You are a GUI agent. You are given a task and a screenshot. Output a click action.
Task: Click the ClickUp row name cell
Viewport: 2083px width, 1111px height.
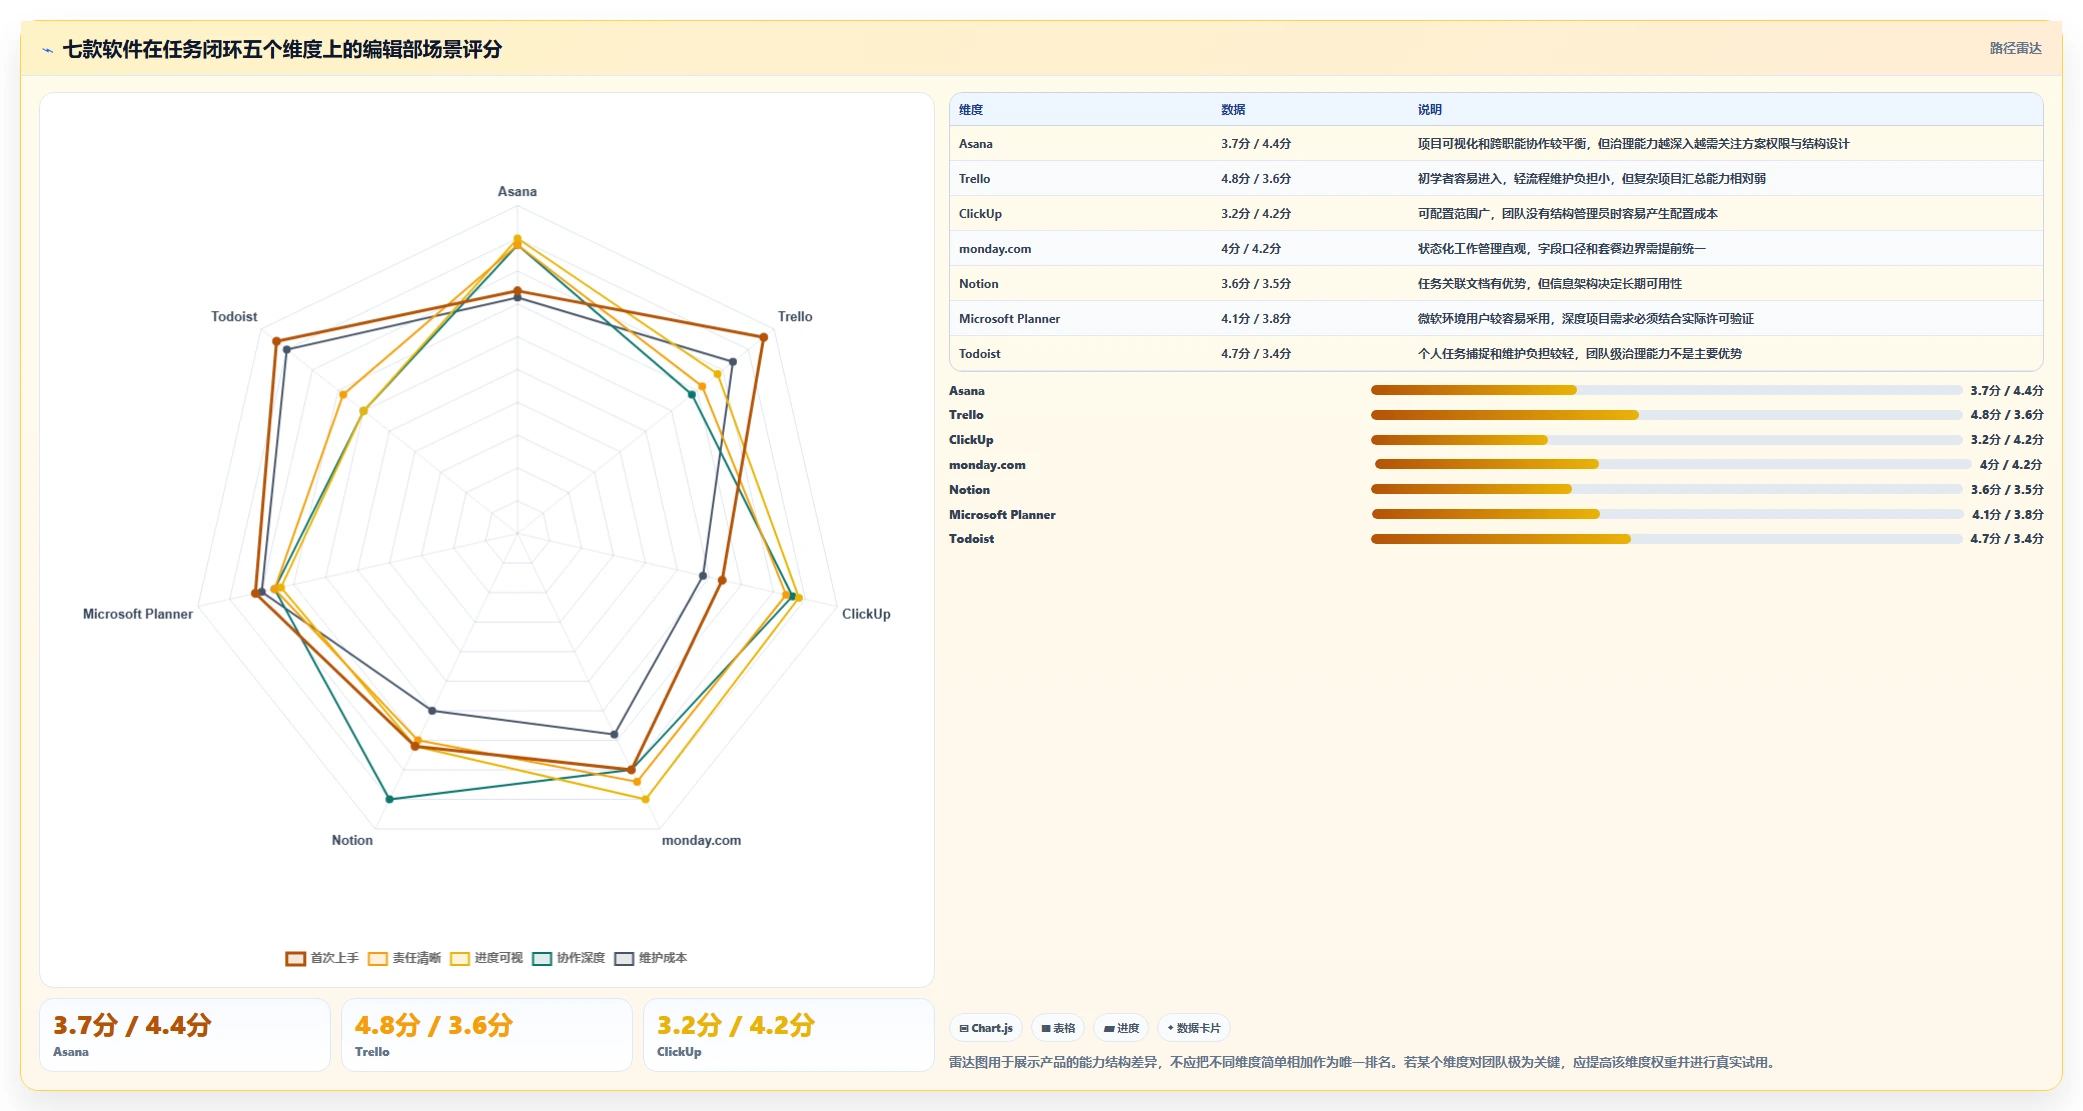pyautogui.click(x=980, y=214)
